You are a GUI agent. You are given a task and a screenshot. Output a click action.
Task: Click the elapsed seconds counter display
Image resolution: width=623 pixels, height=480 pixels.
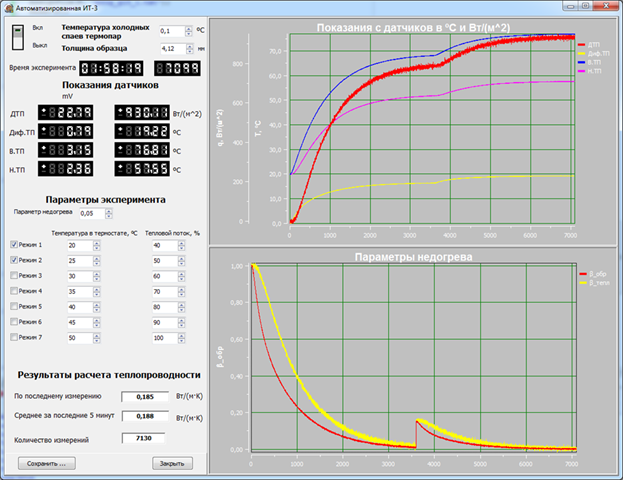click(x=177, y=68)
